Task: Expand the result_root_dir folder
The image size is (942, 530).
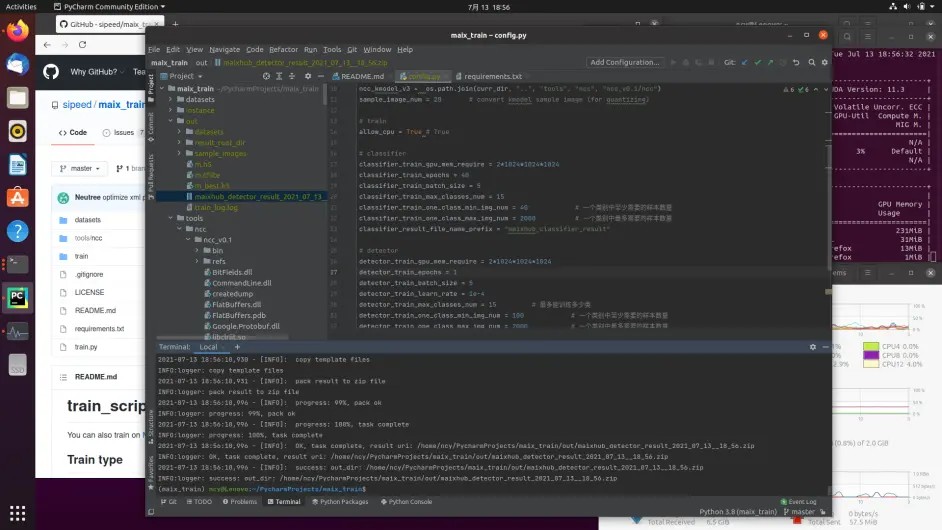Action: [180, 142]
